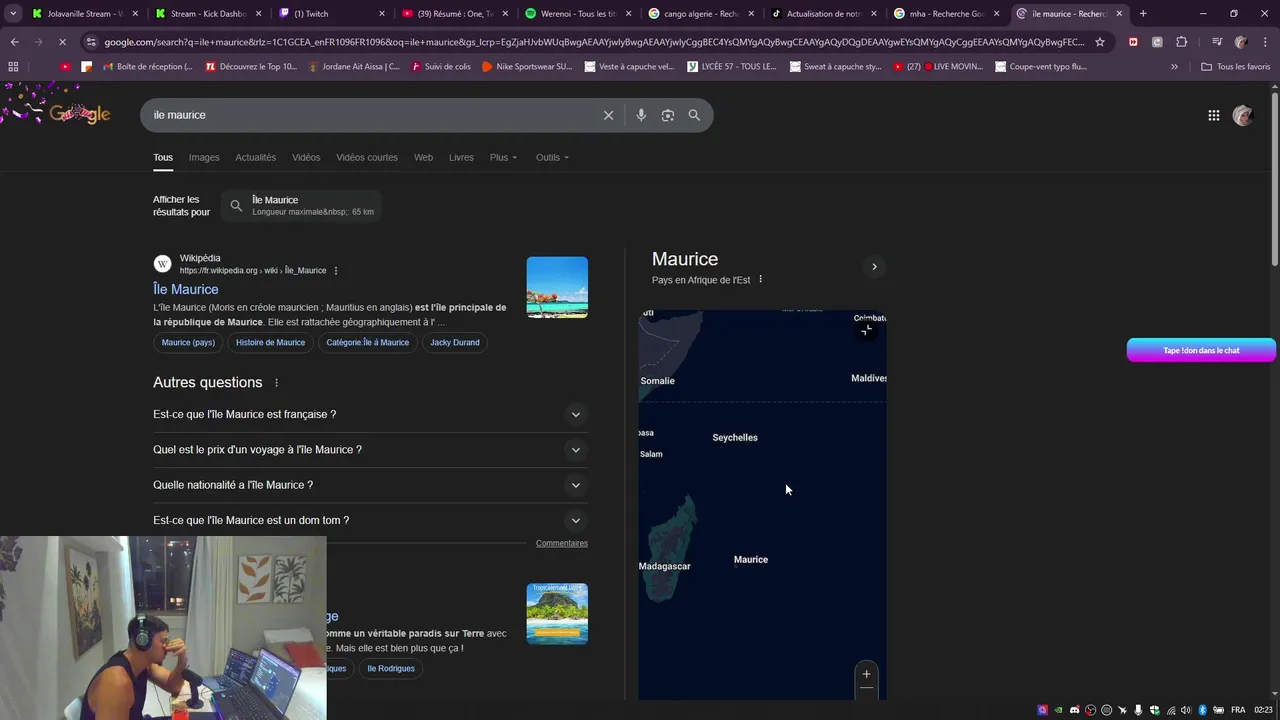Open the Outils dropdown
Viewport: 1280px width, 720px height.
(x=552, y=157)
